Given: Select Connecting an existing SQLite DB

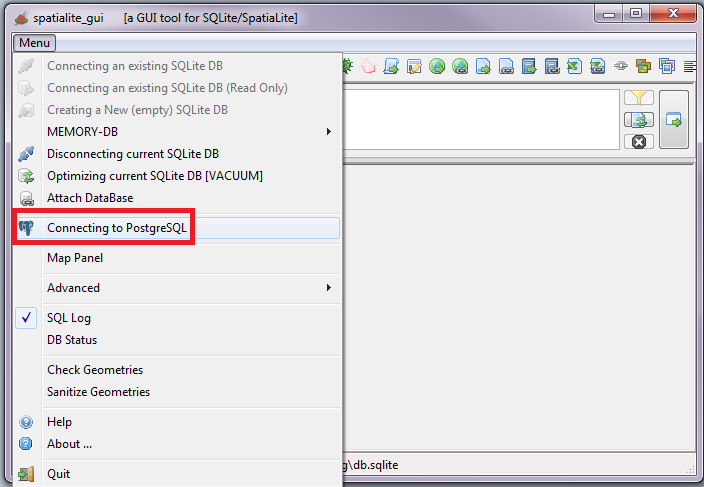Looking at the screenshot, I should point(177,66).
